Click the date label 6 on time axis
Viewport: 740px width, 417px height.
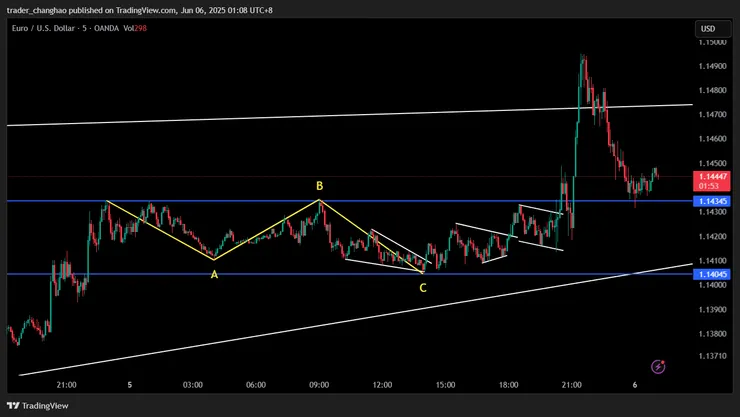(x=635, y=385)
